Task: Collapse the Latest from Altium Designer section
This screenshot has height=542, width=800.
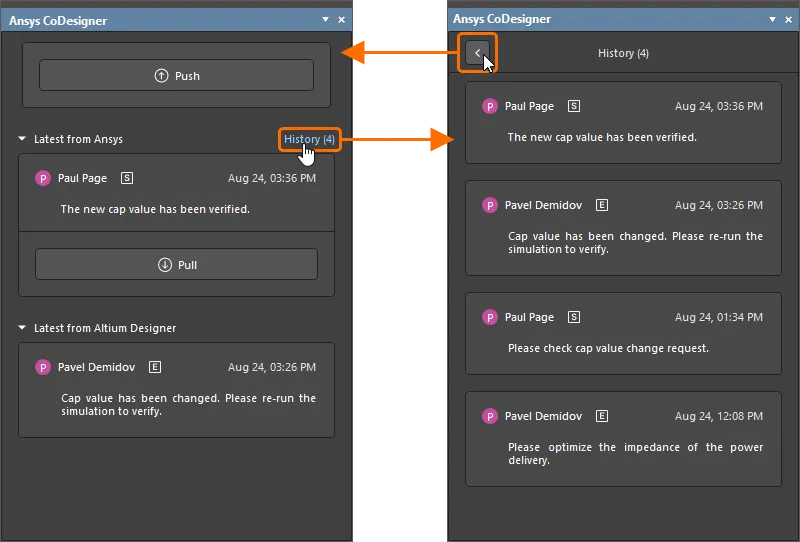Action: coord(23,329)
